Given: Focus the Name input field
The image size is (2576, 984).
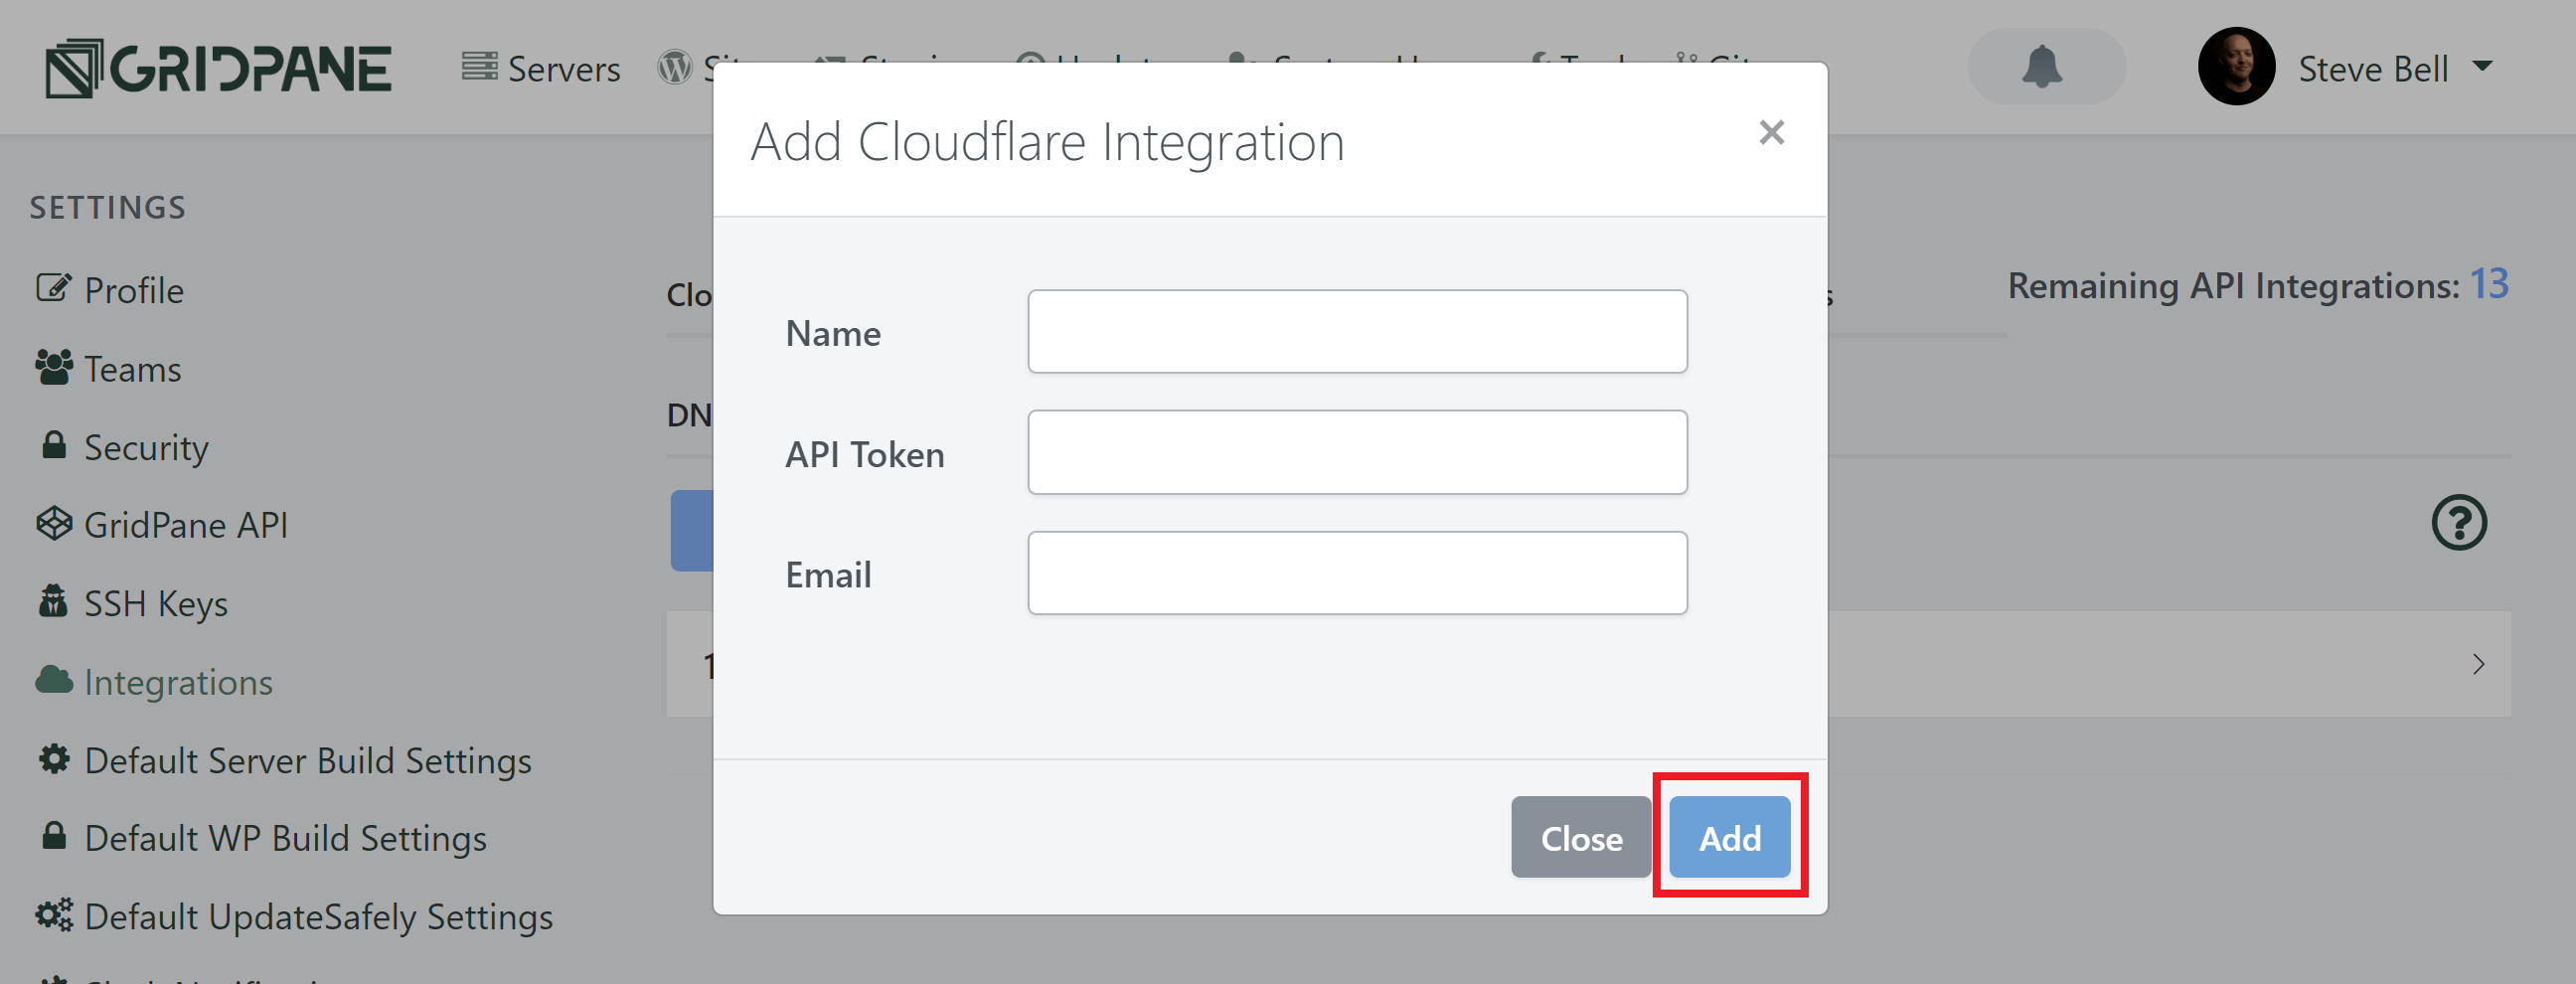Looking at the screenshot, I should pyautogui.click(x=1357, y=332).
